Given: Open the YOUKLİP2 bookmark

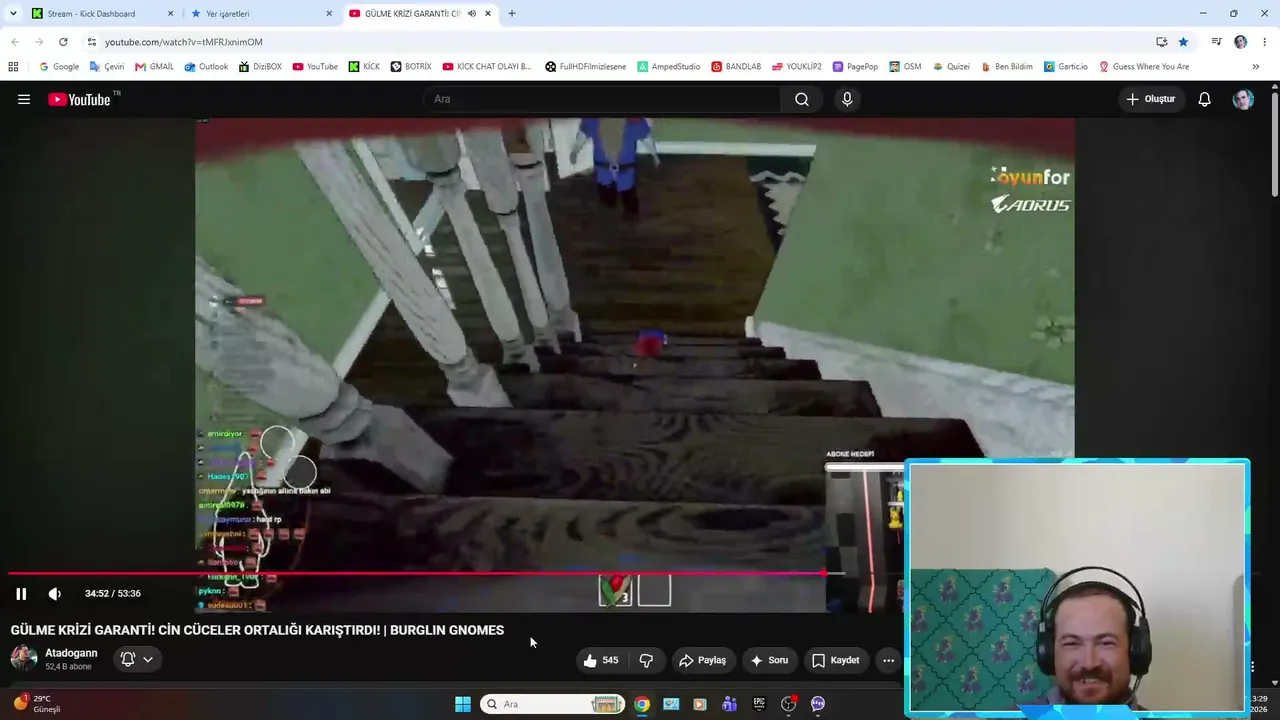Looking at the screenshot, I should 796,67.
